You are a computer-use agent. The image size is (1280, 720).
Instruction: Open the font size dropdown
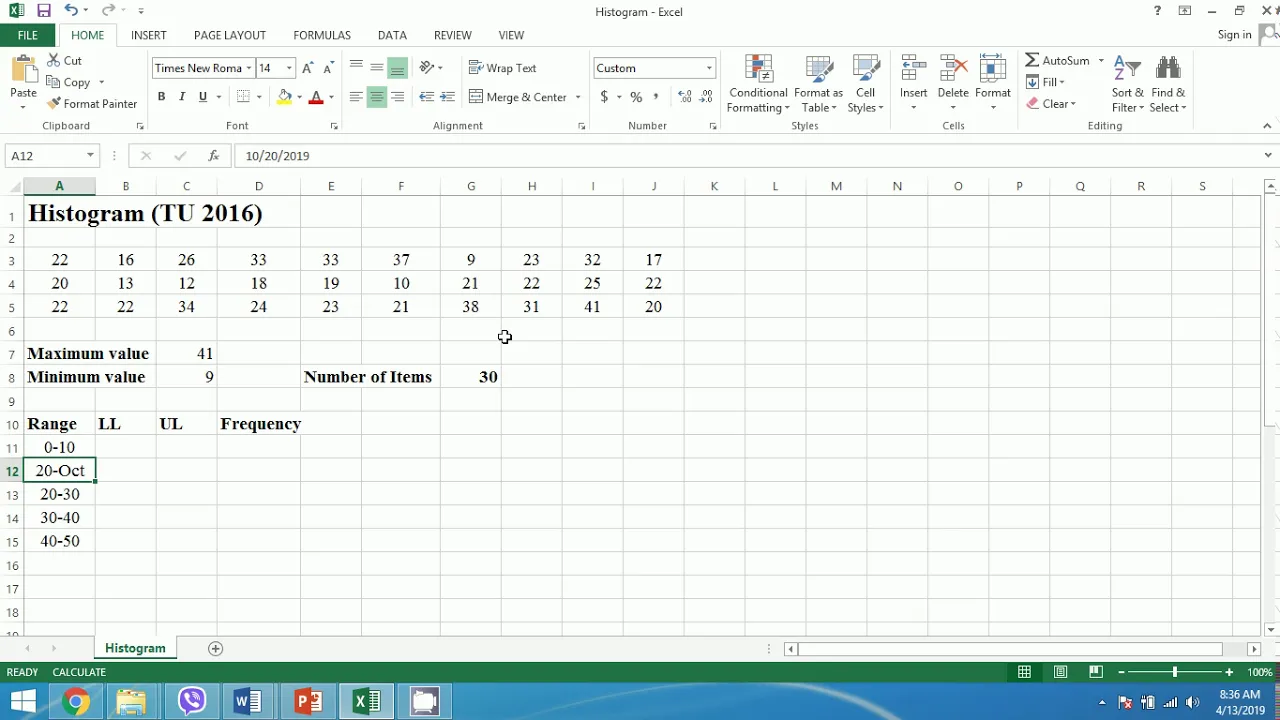(x=289, y=68)
